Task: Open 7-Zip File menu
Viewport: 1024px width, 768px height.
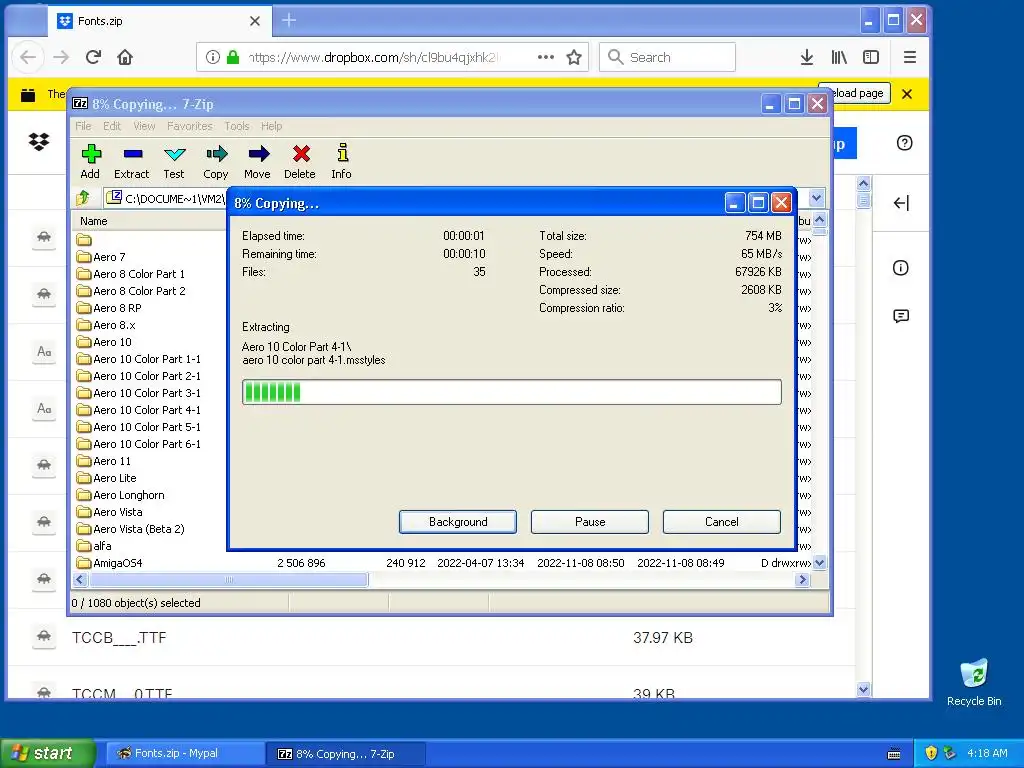Action: [83, 126]
